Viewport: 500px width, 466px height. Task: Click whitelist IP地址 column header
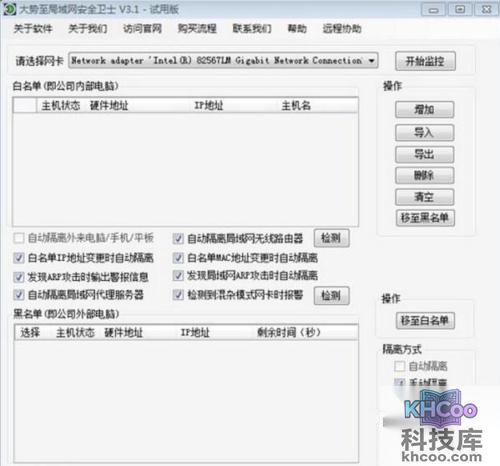(209, 106)
